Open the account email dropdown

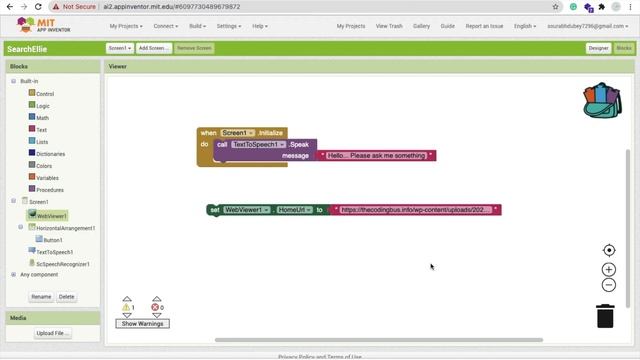[588, 26]
